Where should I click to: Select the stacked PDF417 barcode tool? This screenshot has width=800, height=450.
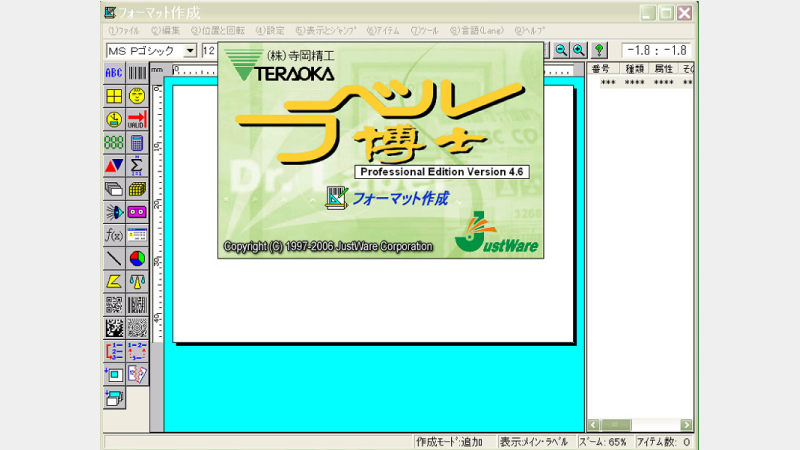(137, 305)
